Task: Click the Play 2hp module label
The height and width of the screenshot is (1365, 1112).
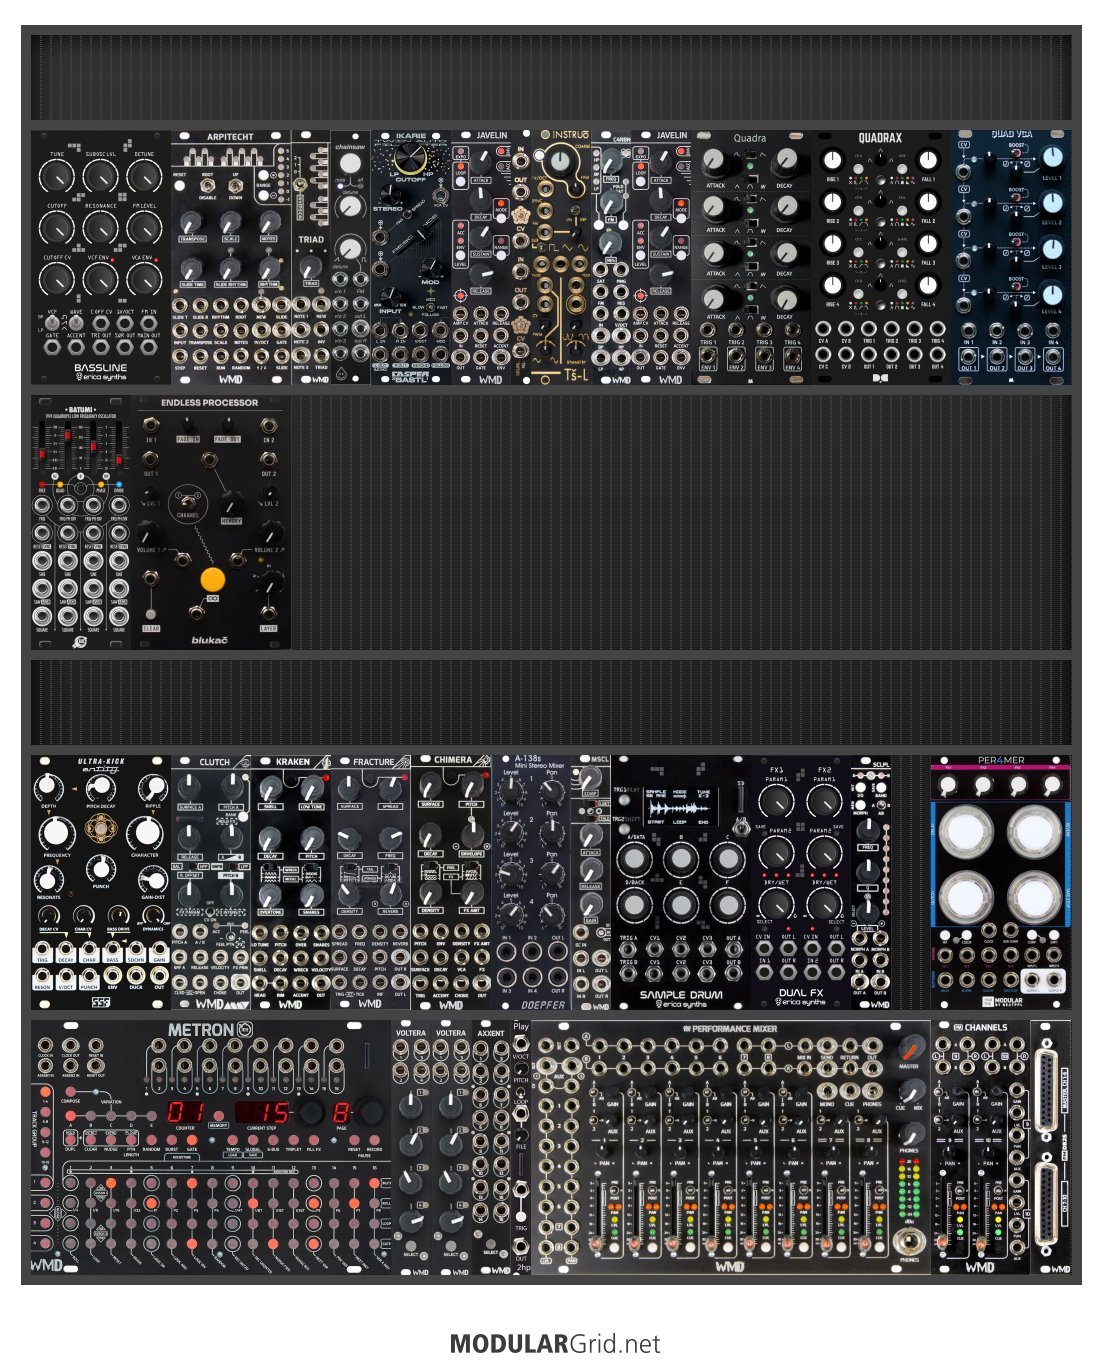Action: 521,1026
